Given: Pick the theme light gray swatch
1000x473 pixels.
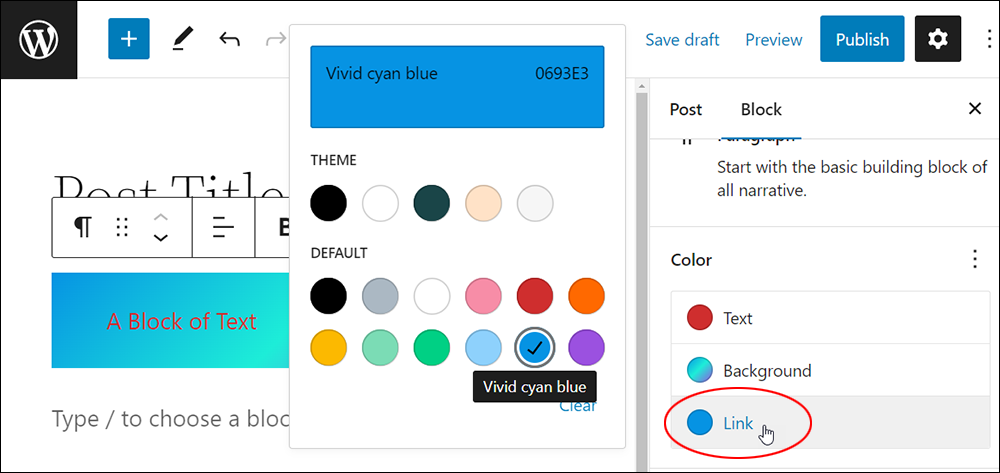Looking at the screenshot, I should pyautogui.click(x=535, y=203).
